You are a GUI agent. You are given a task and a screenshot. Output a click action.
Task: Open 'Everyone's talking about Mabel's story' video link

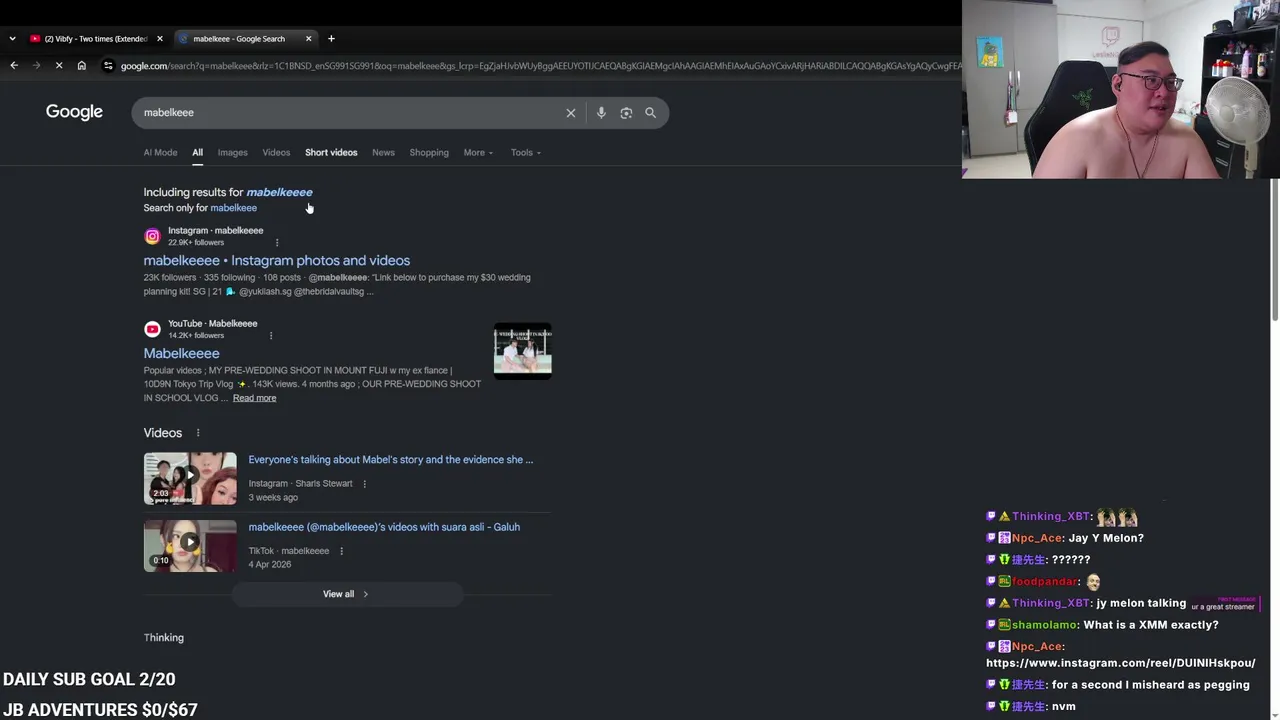click(x=391, y=460)
